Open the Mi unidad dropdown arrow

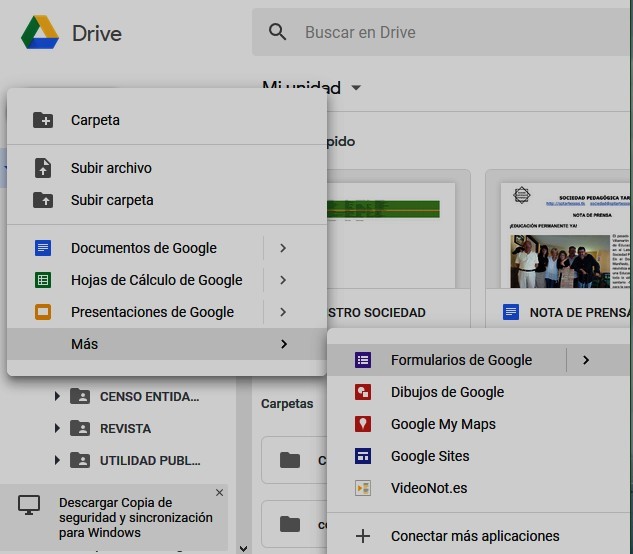355,88
